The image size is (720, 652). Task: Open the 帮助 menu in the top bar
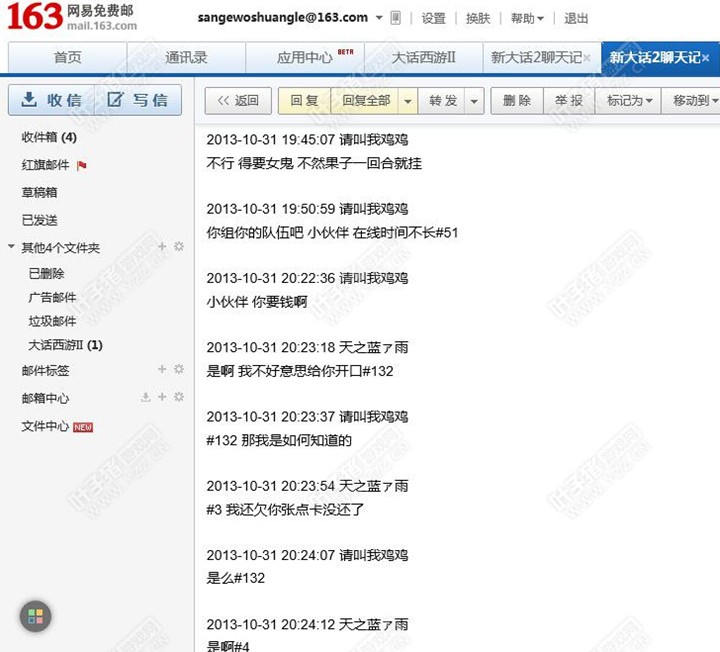tap(527, 18)
